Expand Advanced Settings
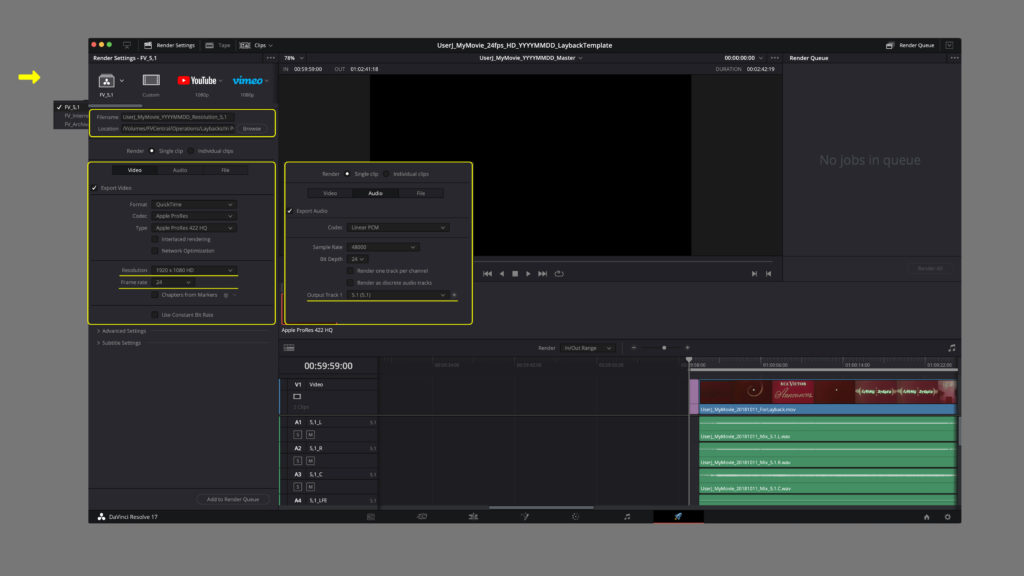 (121, 331)
